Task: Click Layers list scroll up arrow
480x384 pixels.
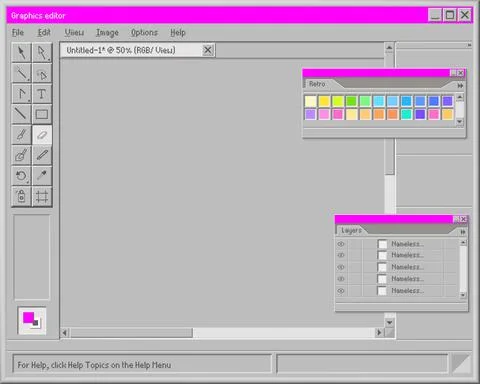Action: tap(463, 242)
